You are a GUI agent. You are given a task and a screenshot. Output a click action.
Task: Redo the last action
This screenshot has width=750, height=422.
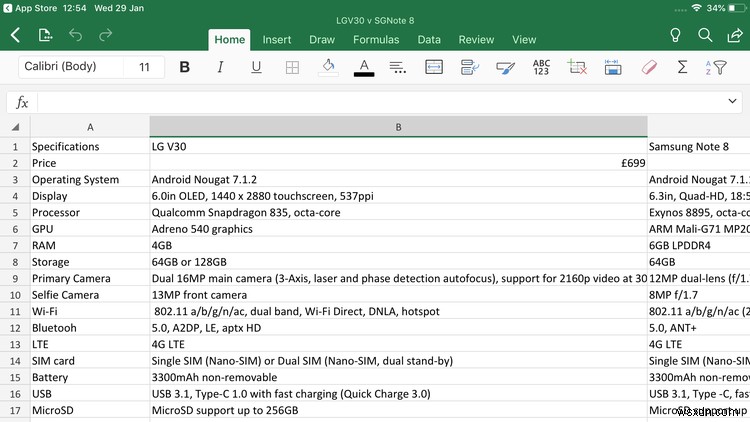click(105, 35)
